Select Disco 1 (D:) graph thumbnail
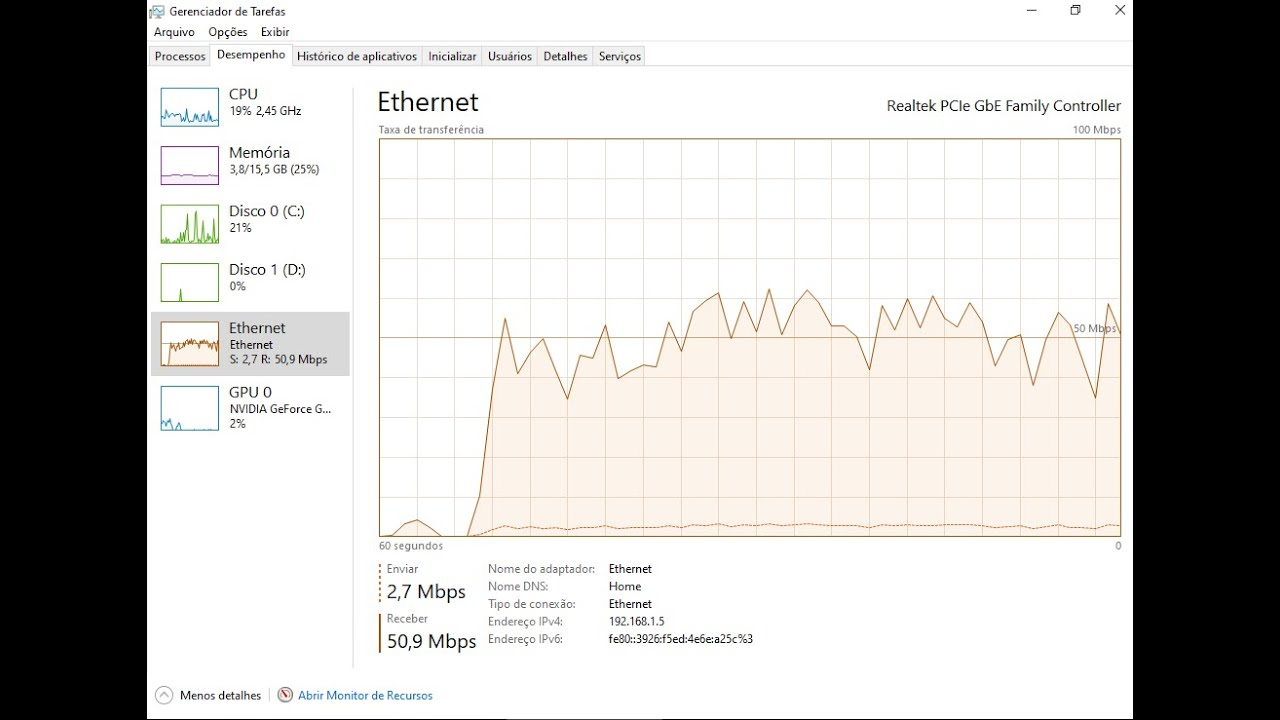The image size is (1280, 720). click(x=190, y=282)
